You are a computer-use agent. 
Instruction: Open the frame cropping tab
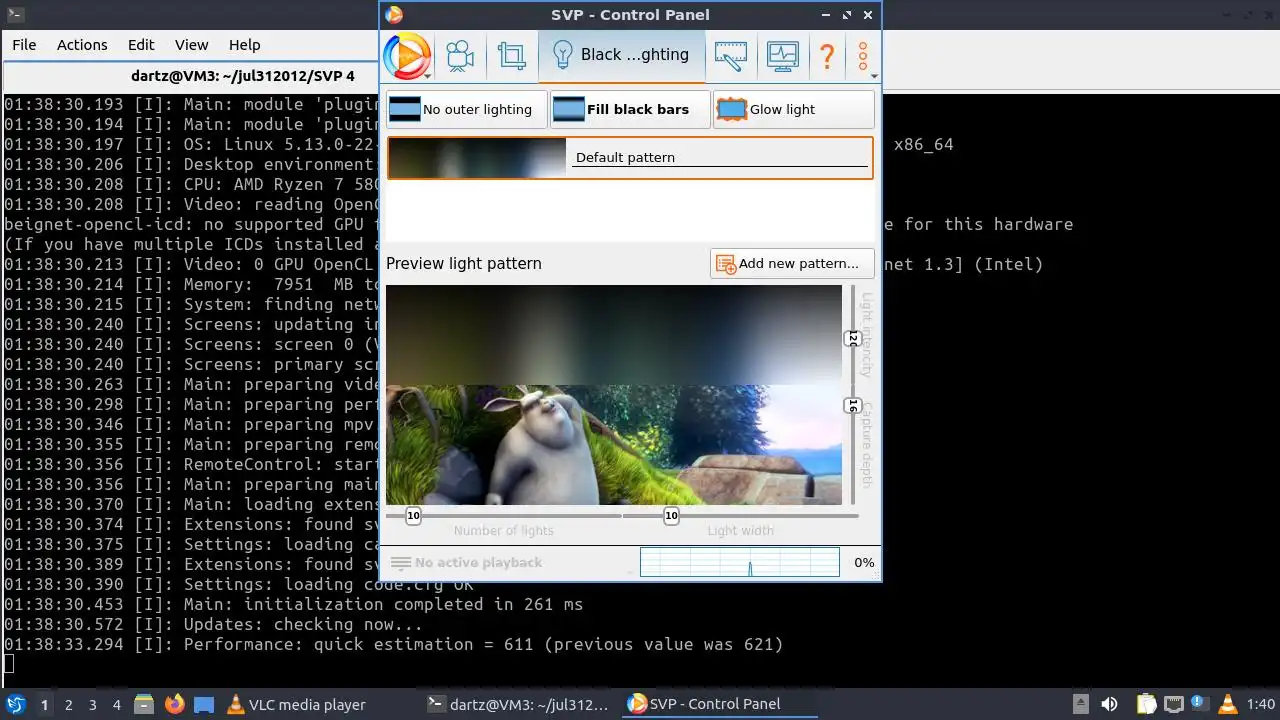(x=512, y=56)
